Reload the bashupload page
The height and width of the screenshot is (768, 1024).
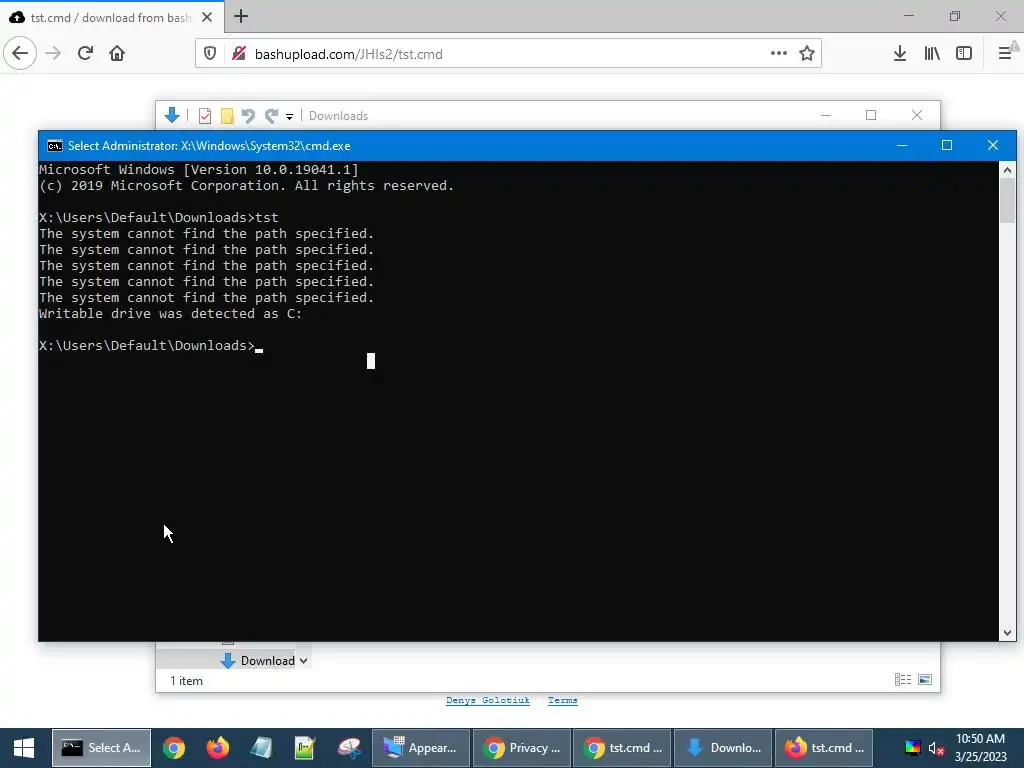click(86, 54)
